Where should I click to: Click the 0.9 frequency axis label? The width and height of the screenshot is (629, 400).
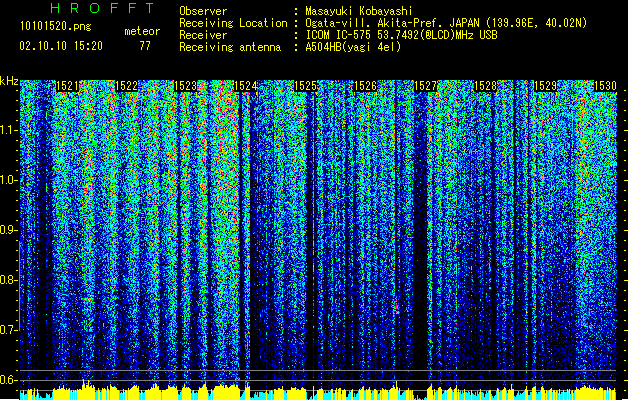pos(8,230)
